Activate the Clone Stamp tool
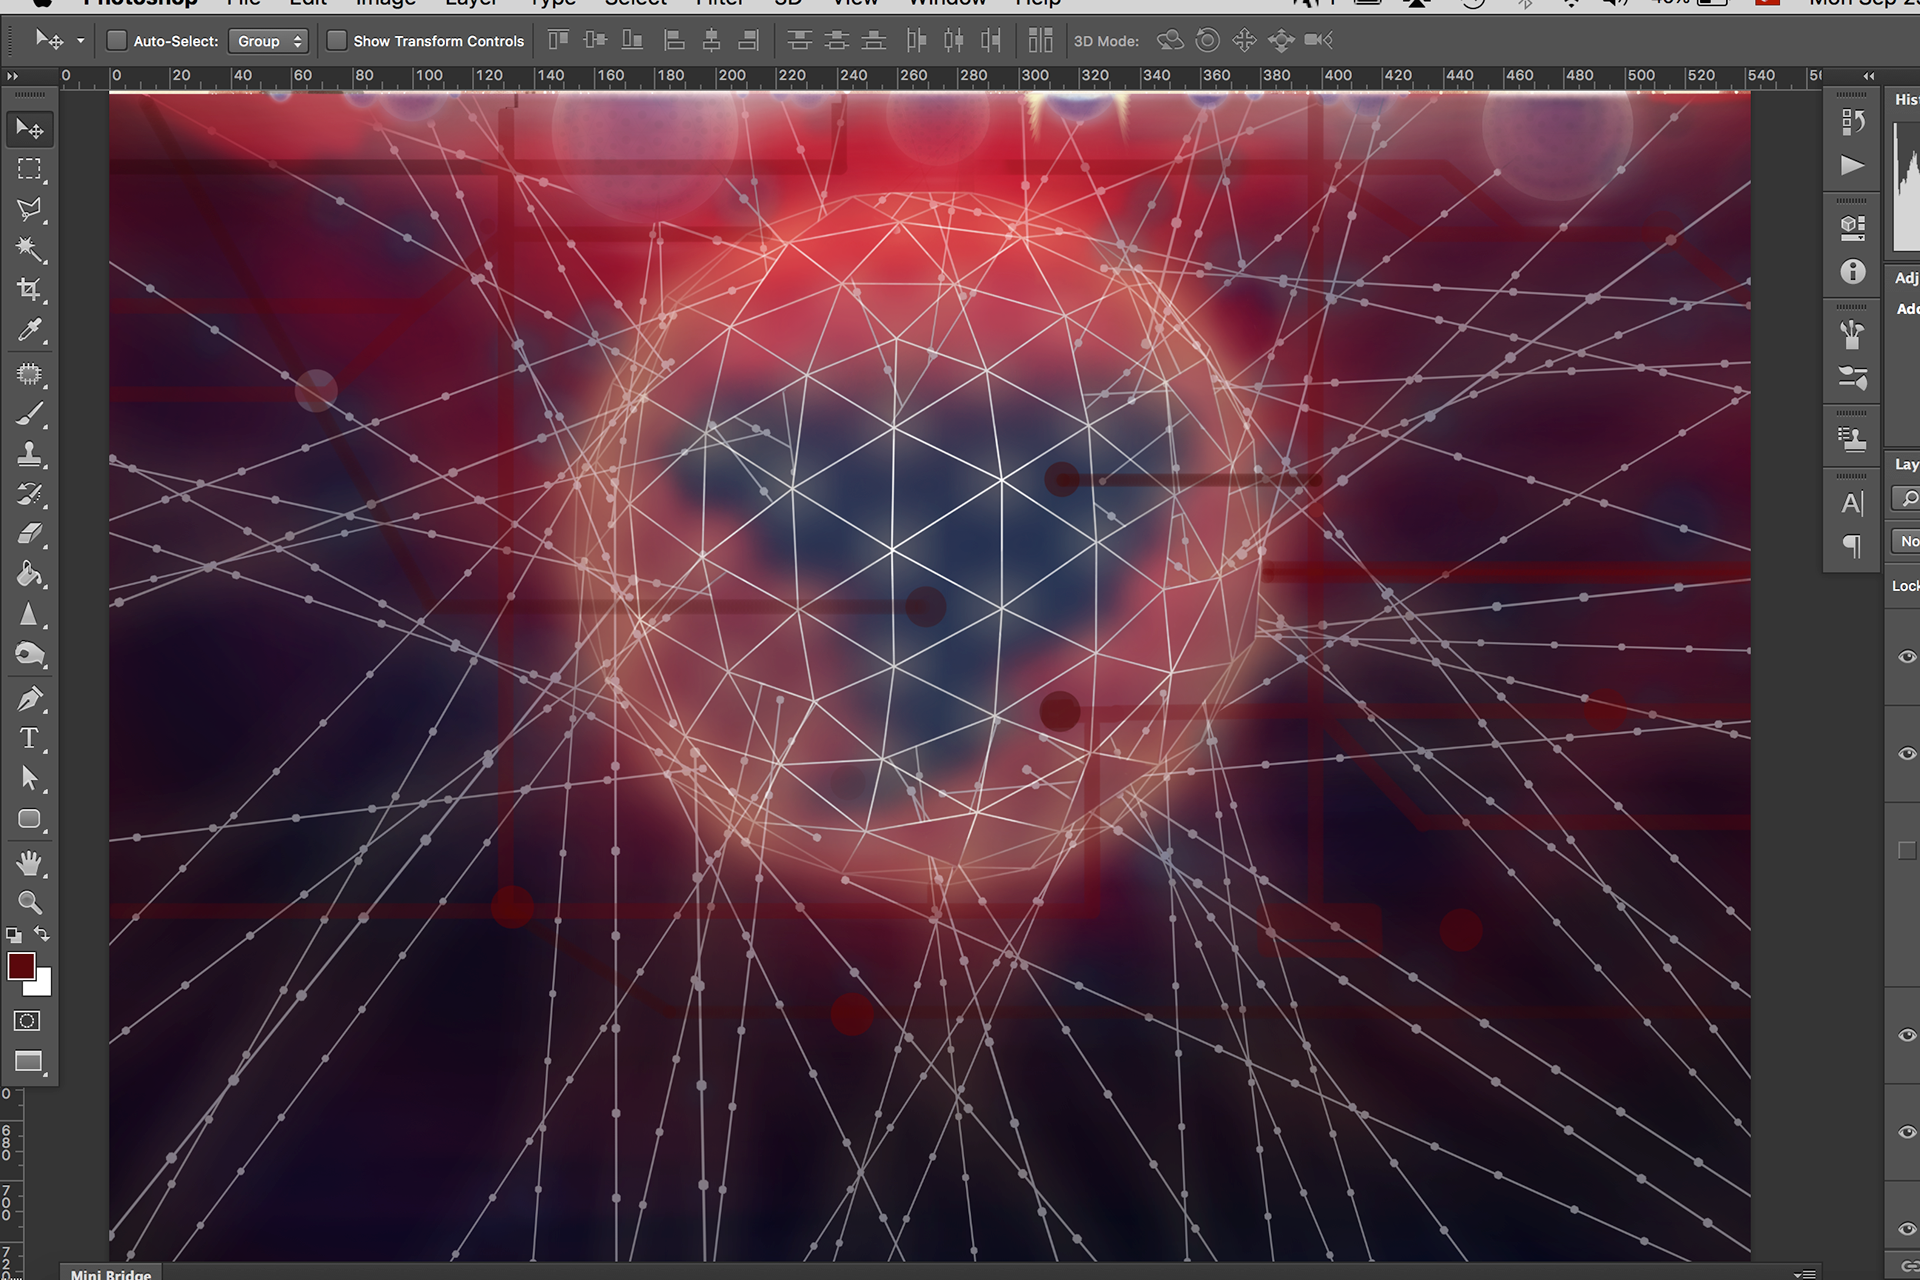Screen dimensions: 1920x1280 click(29, 455)
